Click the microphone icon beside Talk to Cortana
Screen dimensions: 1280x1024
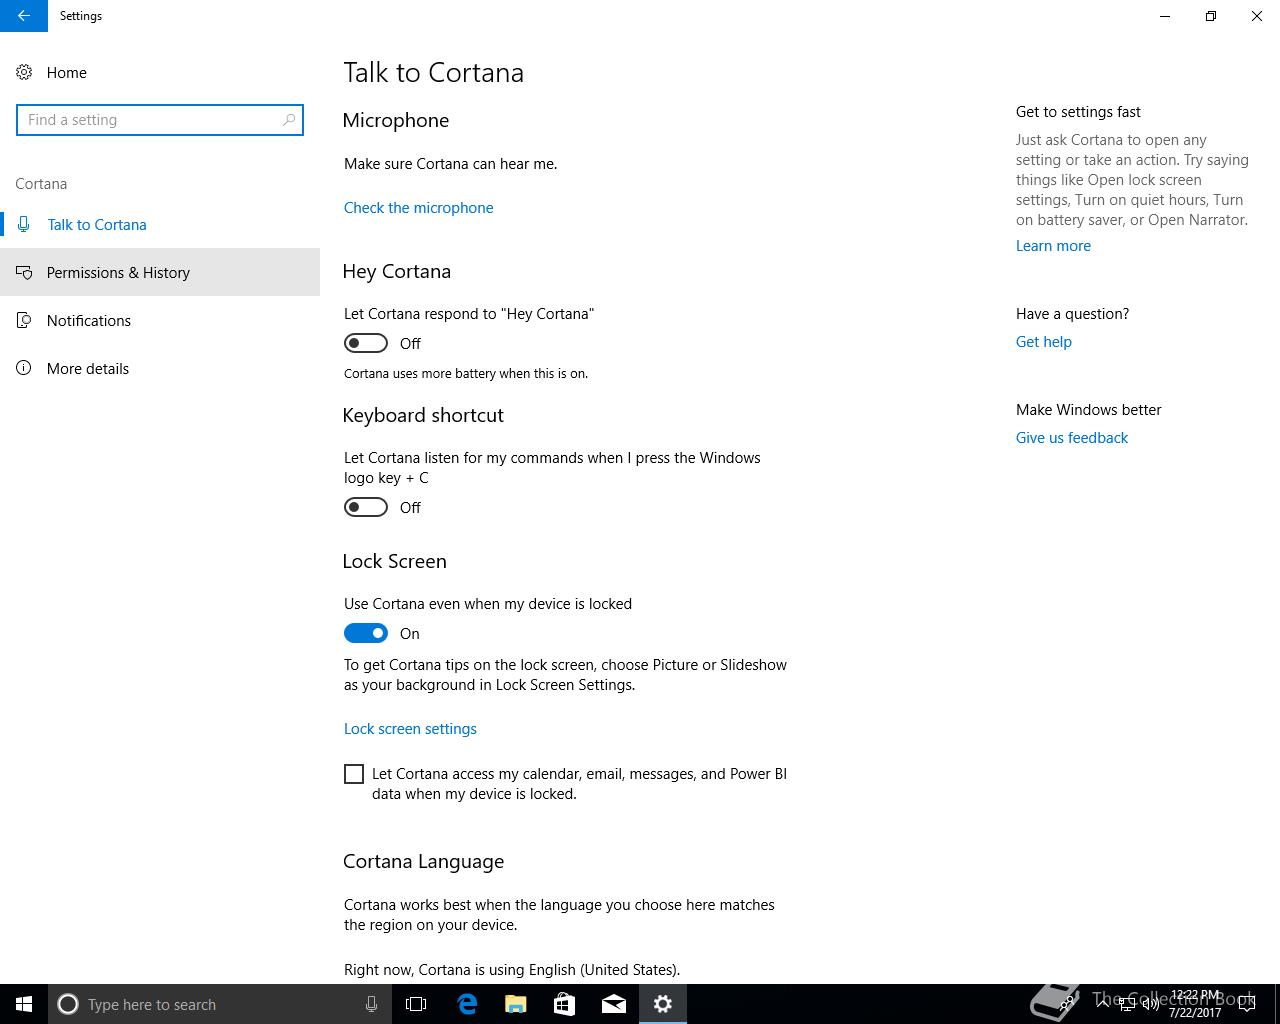[x=24, y=225]
